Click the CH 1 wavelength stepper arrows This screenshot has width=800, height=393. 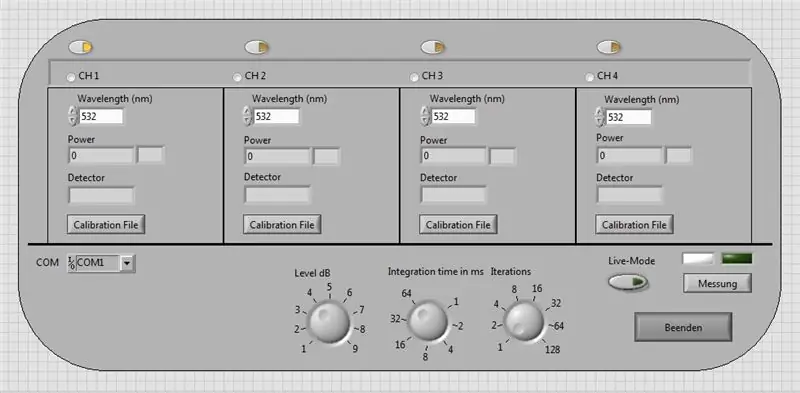(72, 116)
